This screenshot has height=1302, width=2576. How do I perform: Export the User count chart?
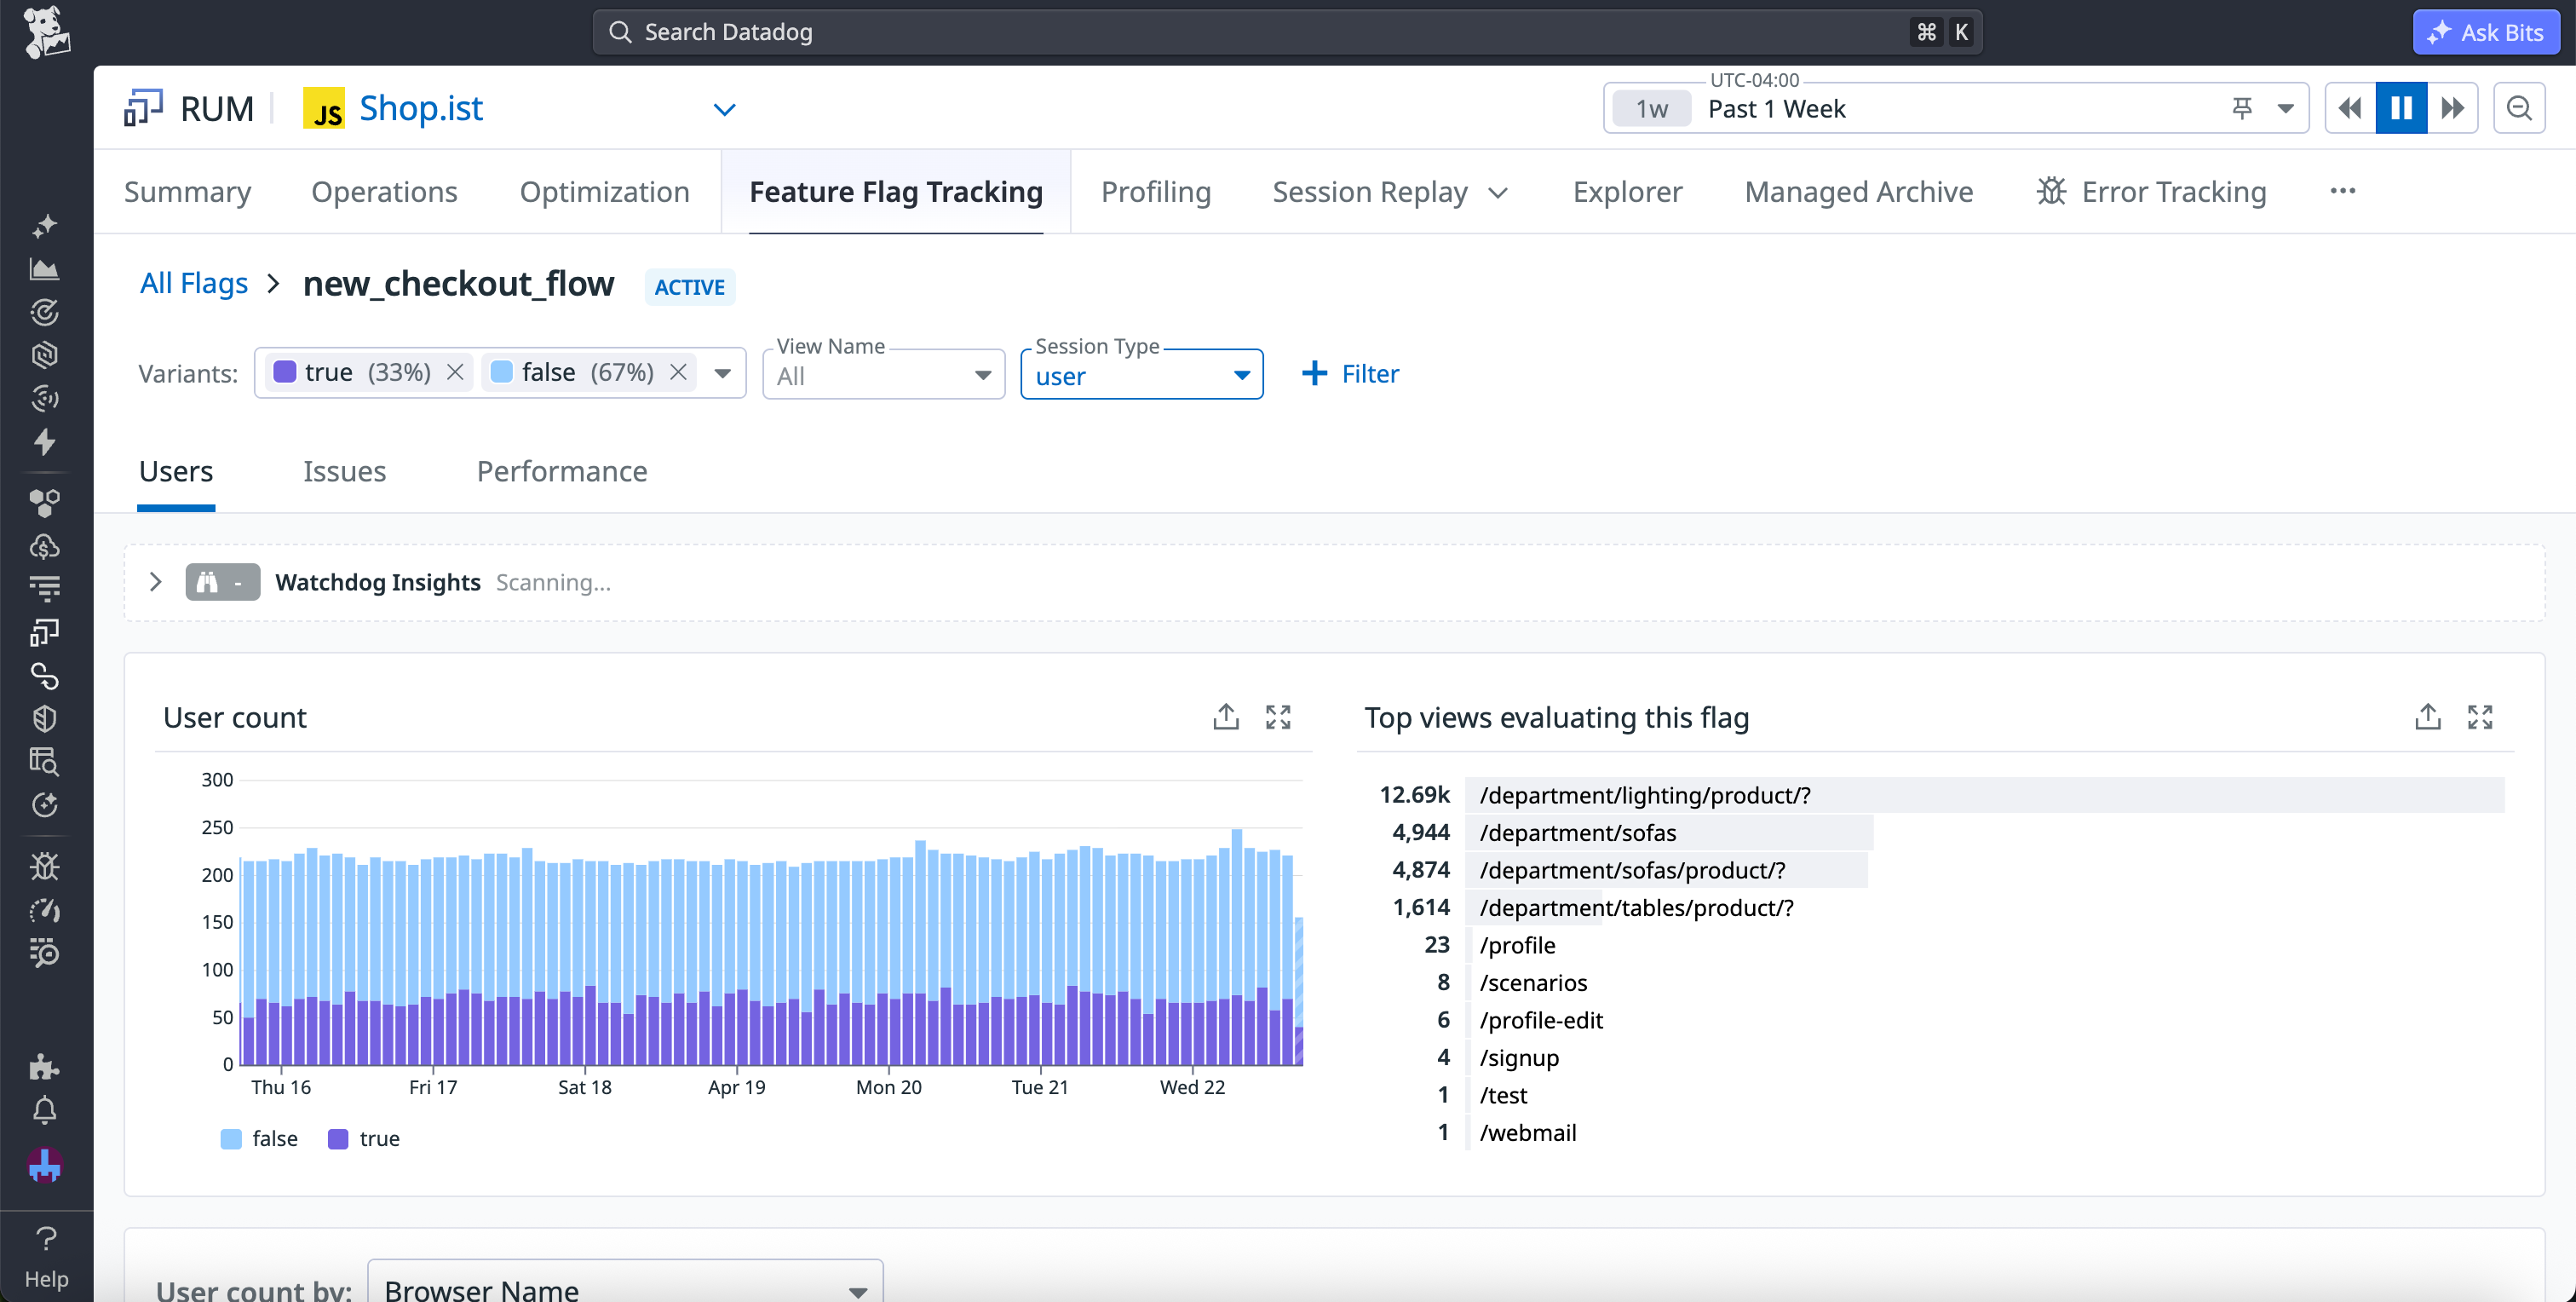click(x=1226, y=717)
